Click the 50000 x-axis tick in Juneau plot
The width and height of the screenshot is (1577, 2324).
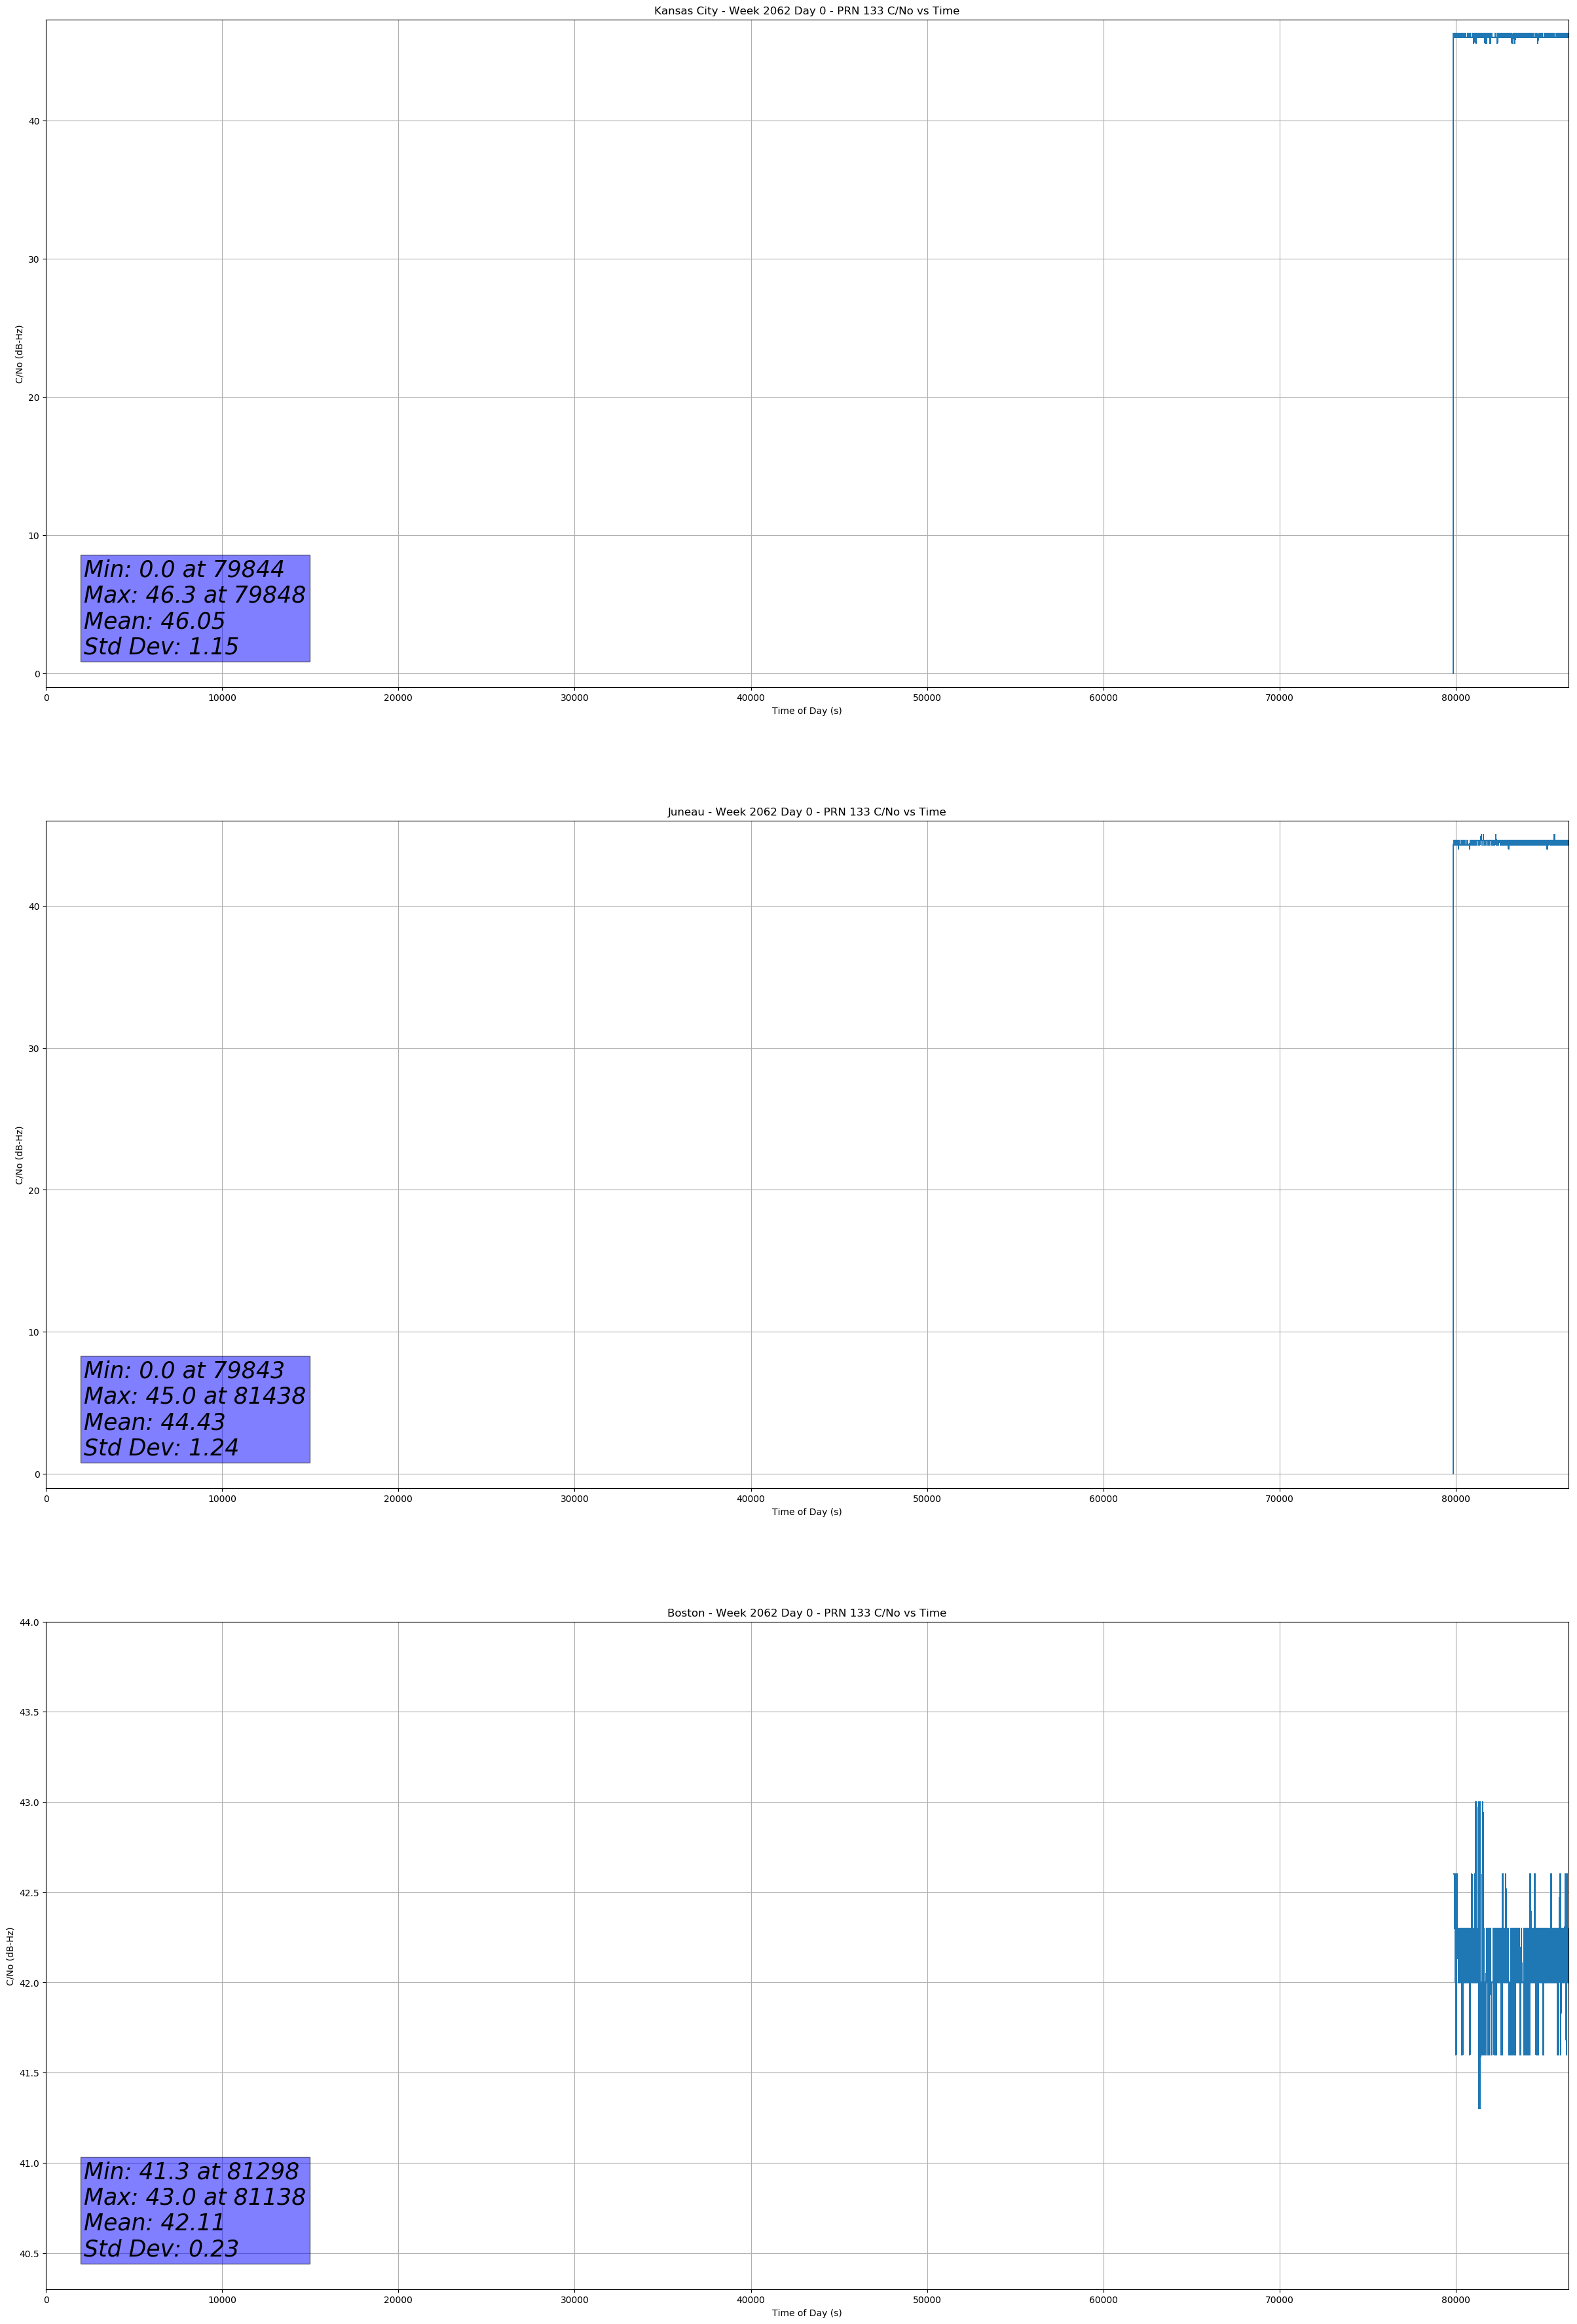point(927,1499)
